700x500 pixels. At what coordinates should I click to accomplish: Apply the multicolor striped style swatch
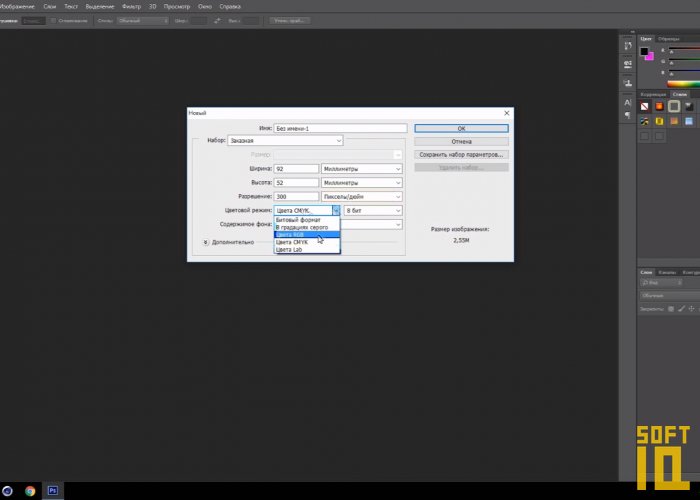click(645, 121)
